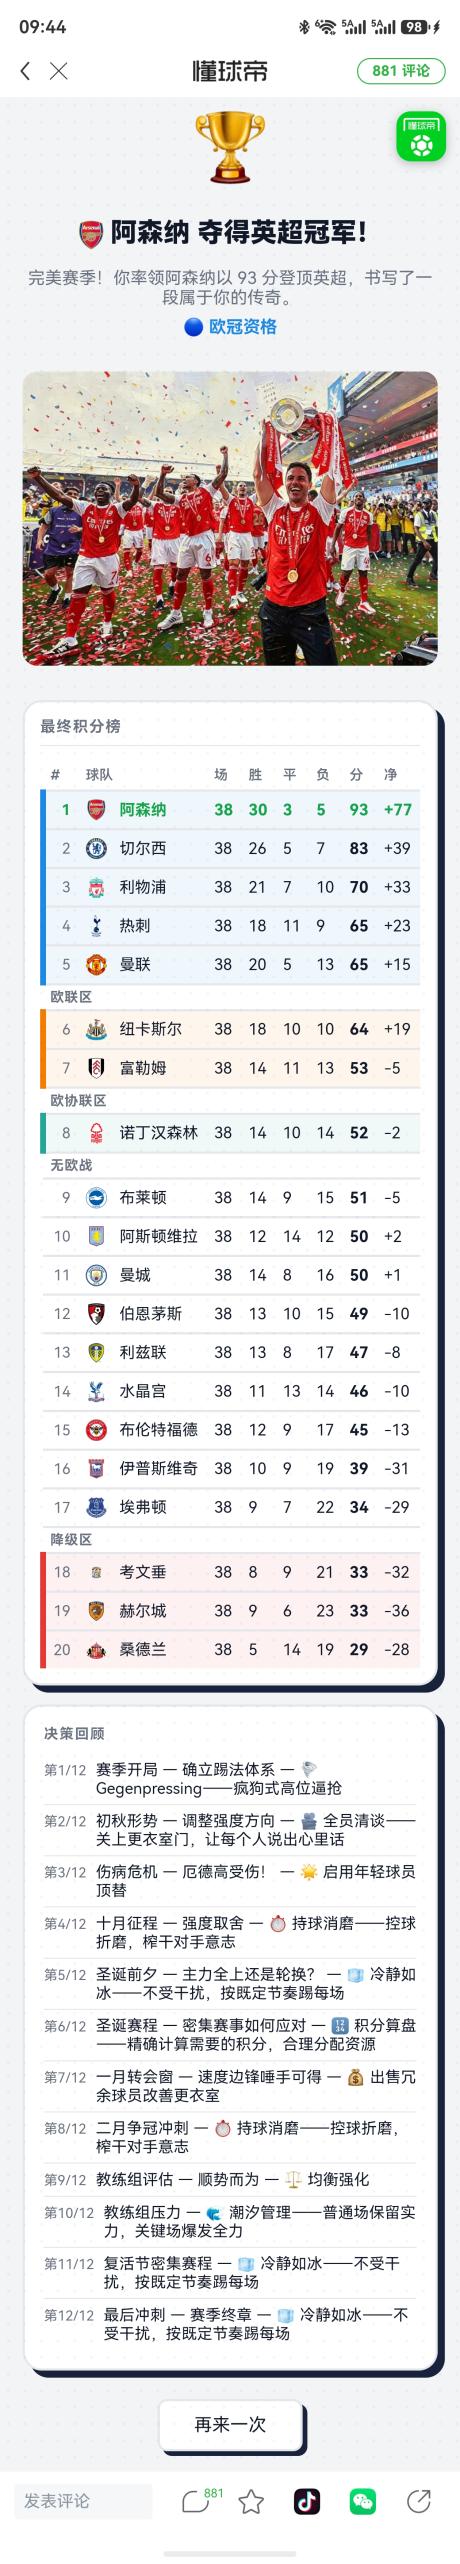Tap the green 懂球帝 football app icon
The width and height of the screenshot is (460, 2564).
point(421,137)
